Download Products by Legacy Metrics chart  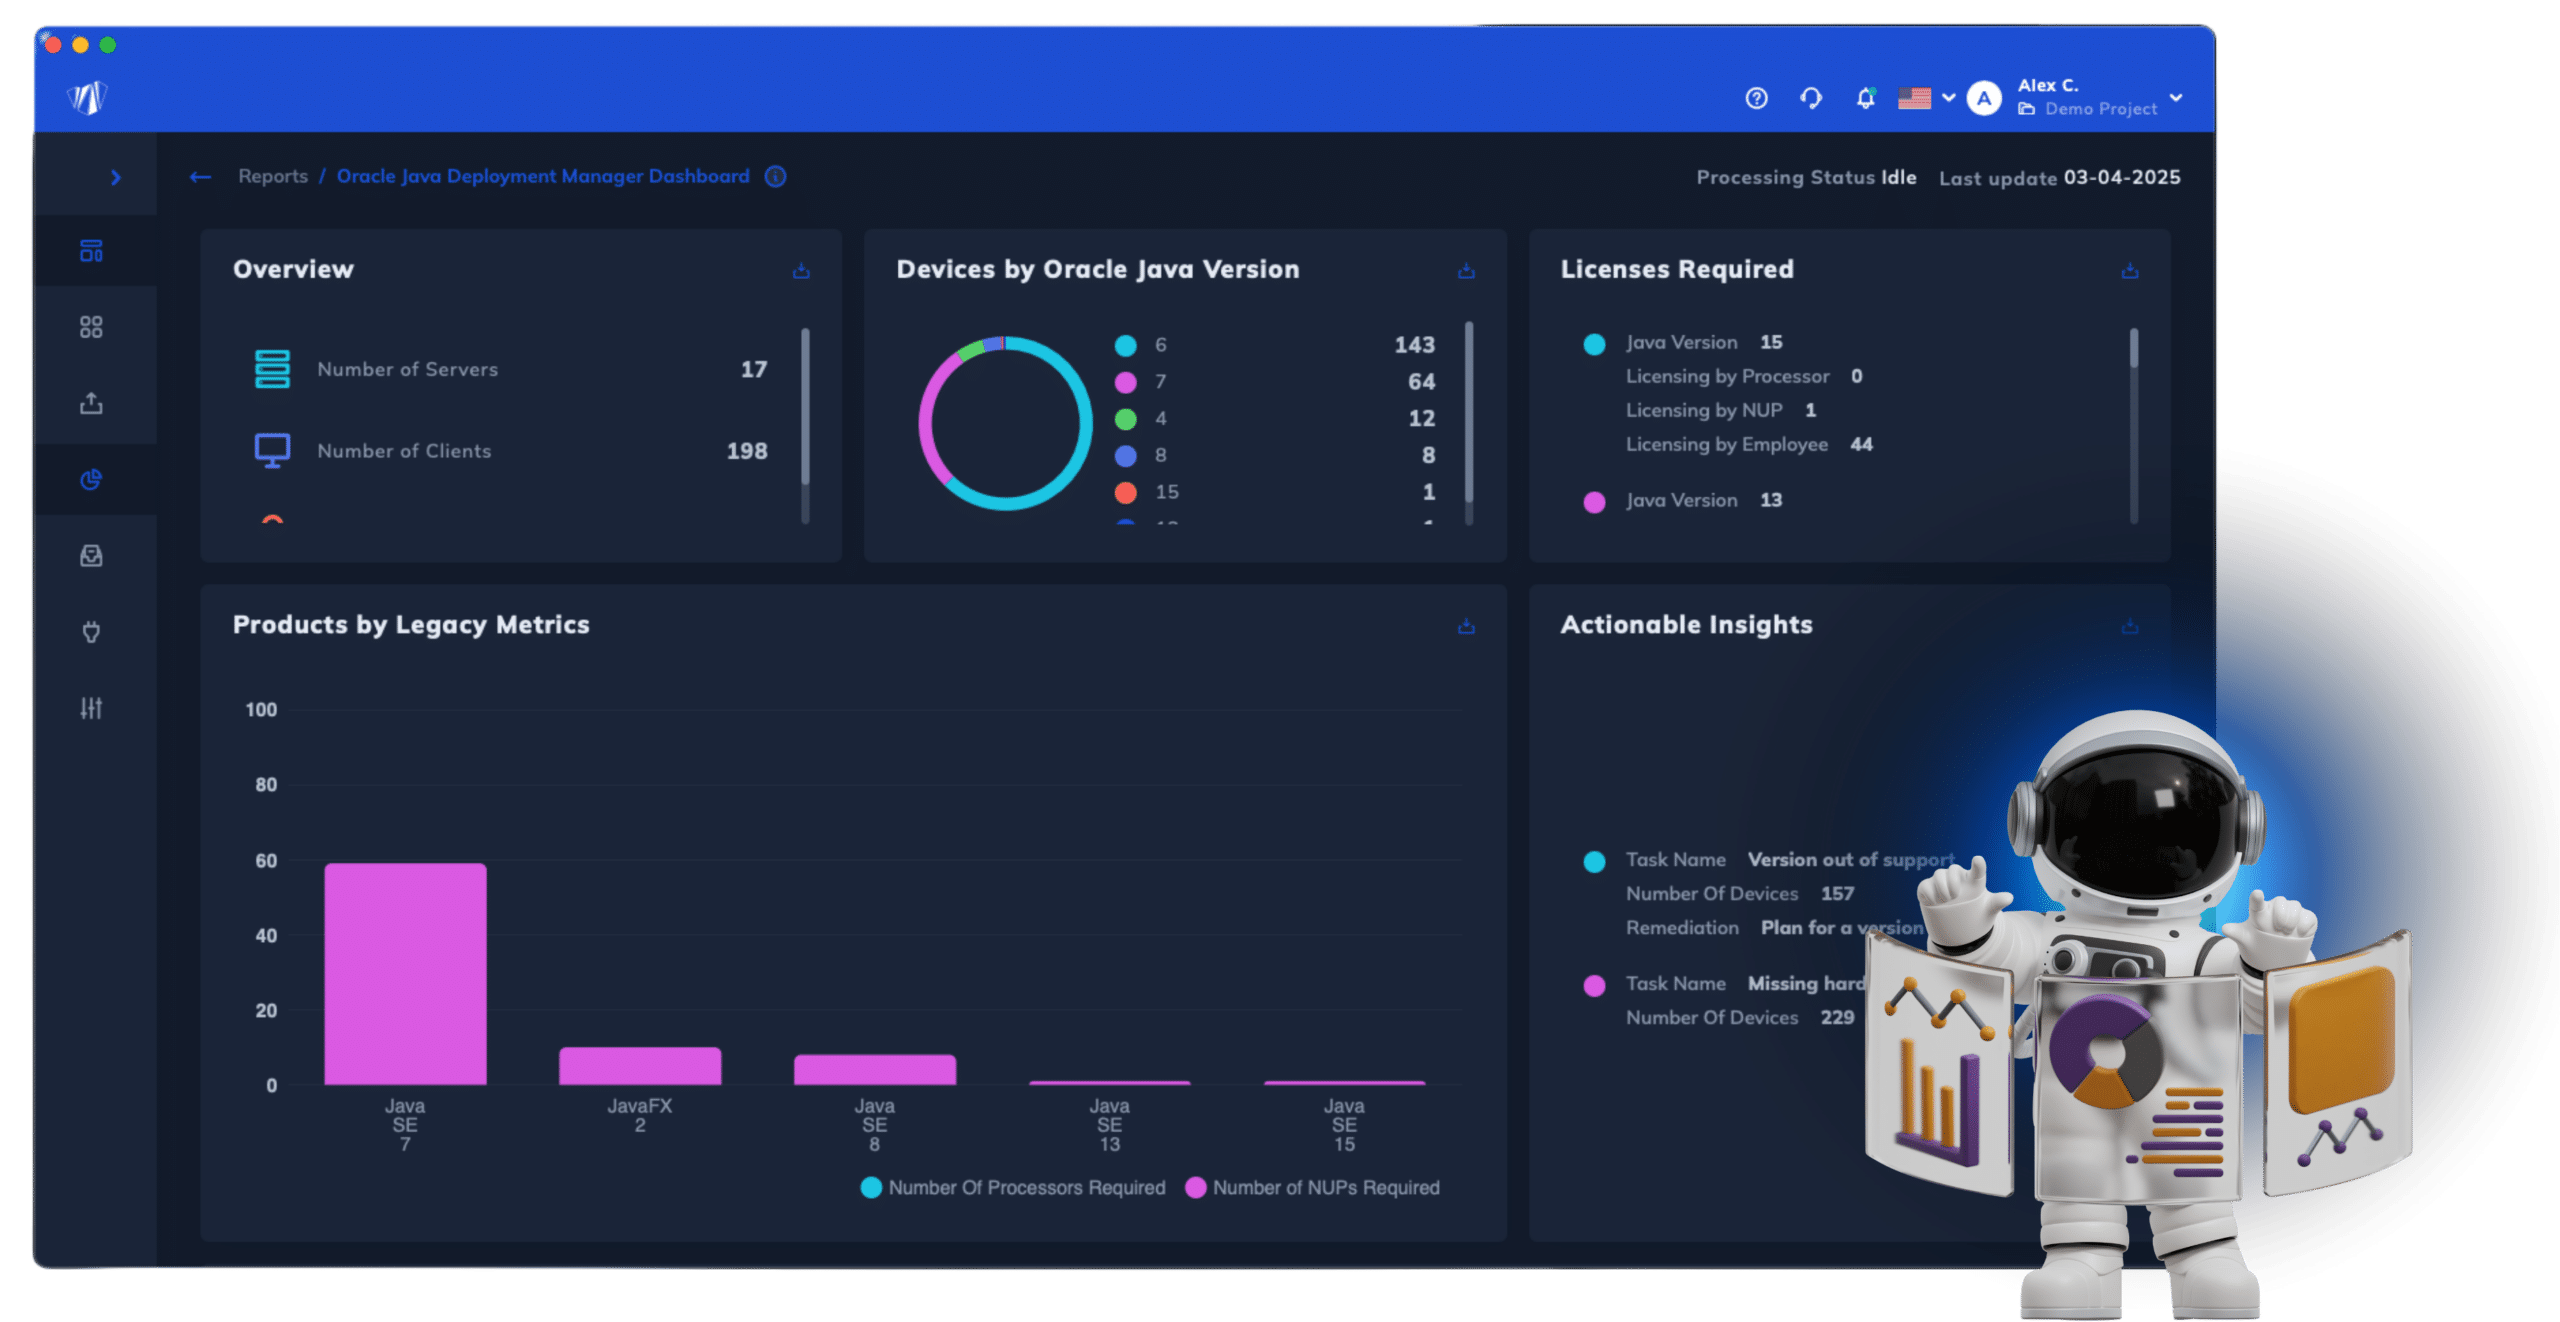1466,626
